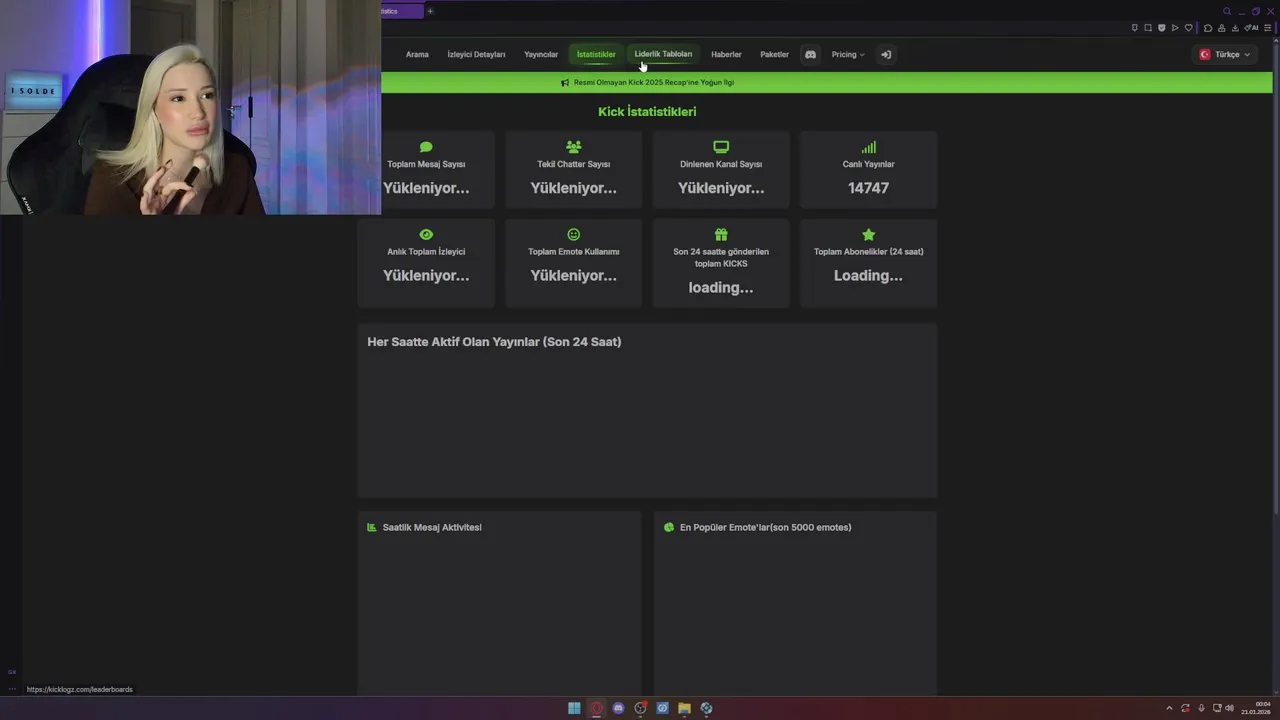Open the Windows Start button on taskbar
The width and height of the screenshot is (1280, 720).
pos(574,708)
